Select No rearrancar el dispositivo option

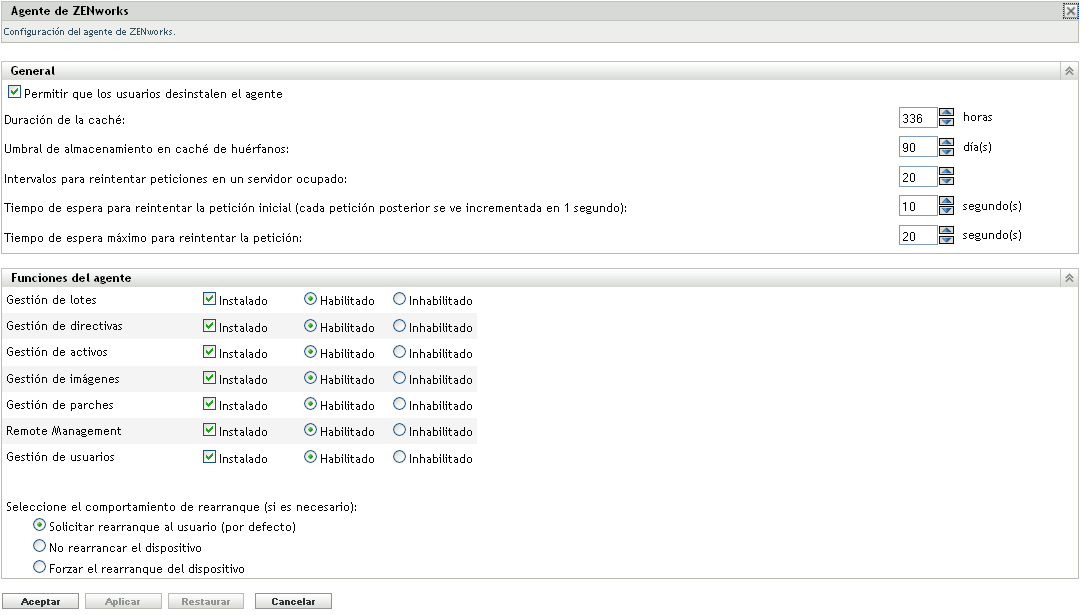[x=40, y=546]
